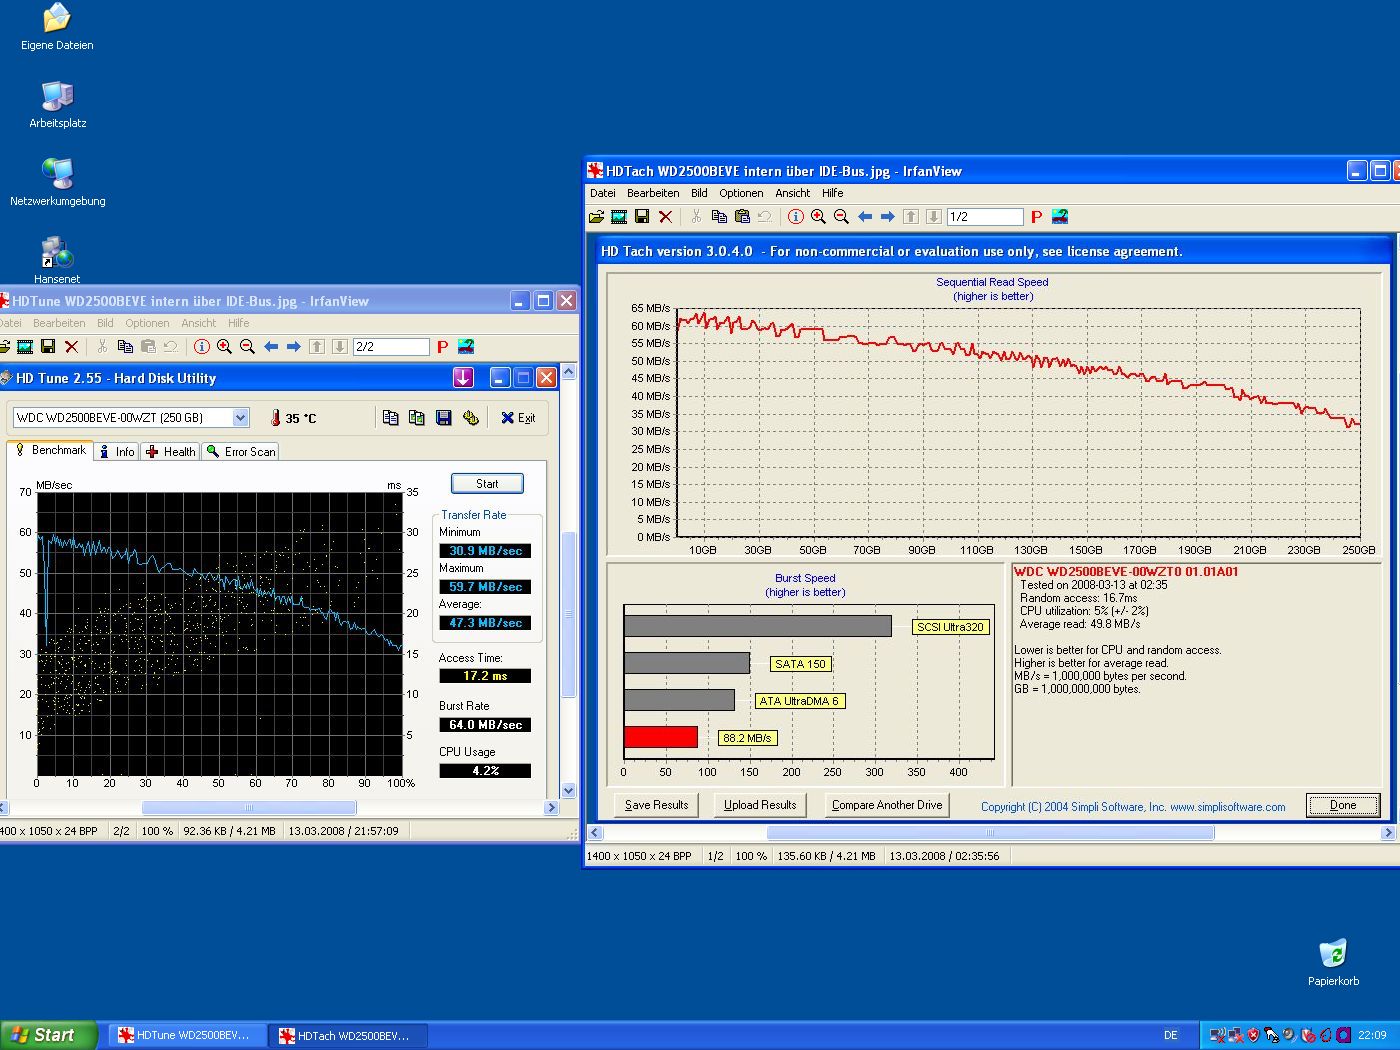Click the scroll-down arrow in HDTune window
This screenshot has height=1050, width=1400.
point(569,790)
